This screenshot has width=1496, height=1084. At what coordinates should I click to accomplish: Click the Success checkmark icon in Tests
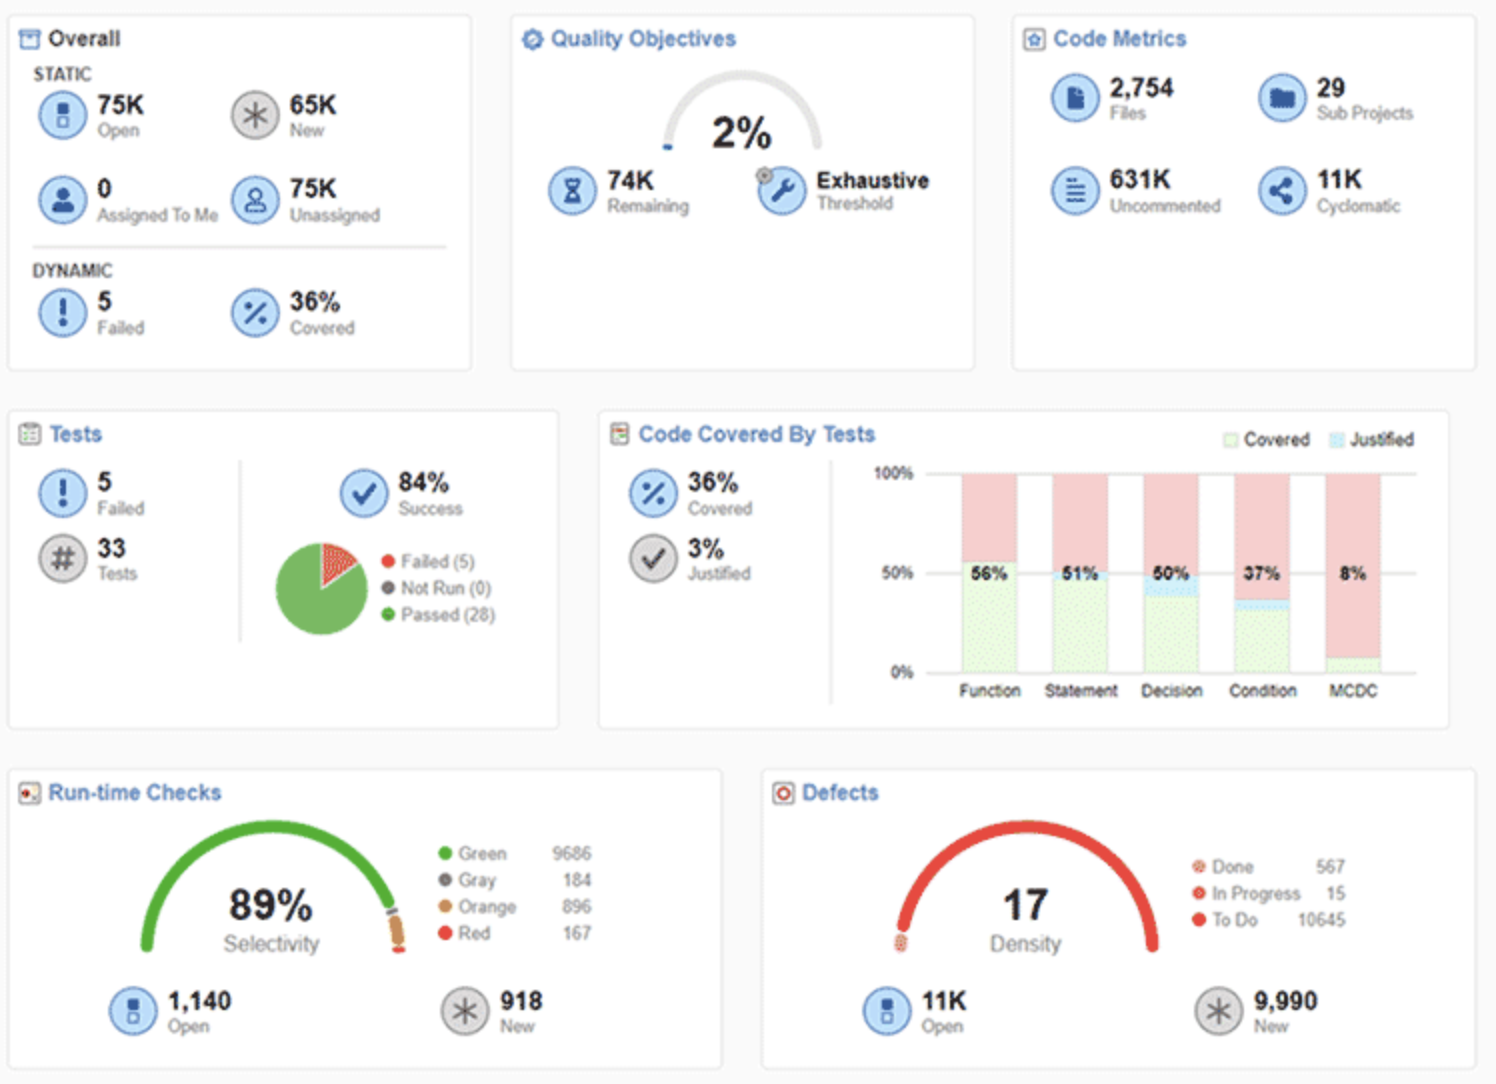pos(363,493)
